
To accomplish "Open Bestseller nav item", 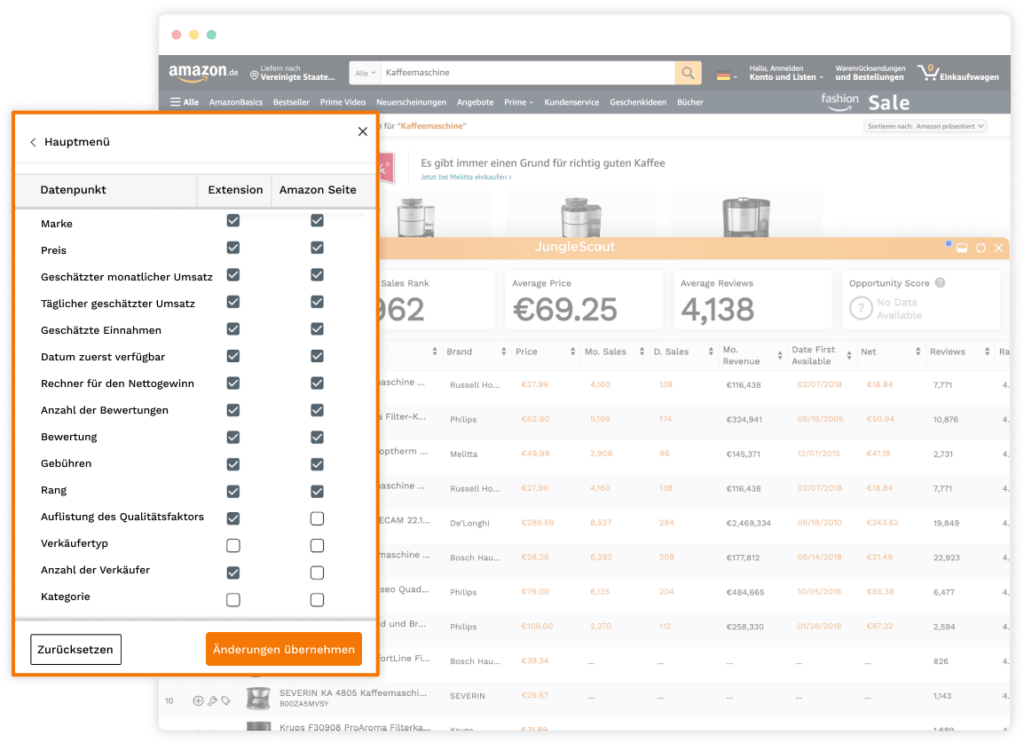I will tap(291, 103).
